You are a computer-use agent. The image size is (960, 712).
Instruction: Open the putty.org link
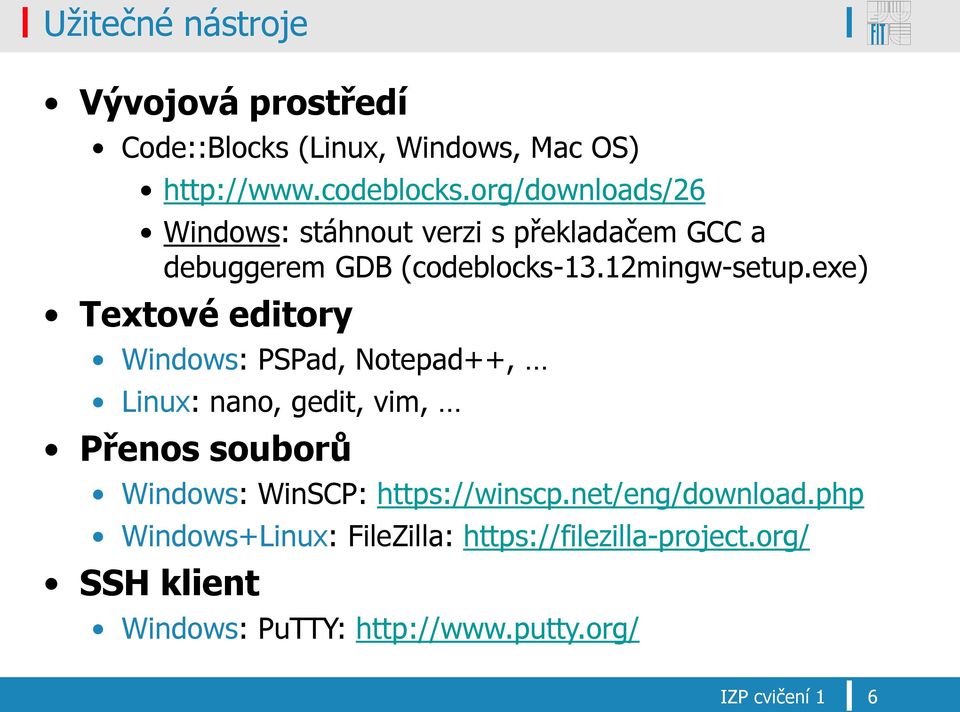point(497,628)
